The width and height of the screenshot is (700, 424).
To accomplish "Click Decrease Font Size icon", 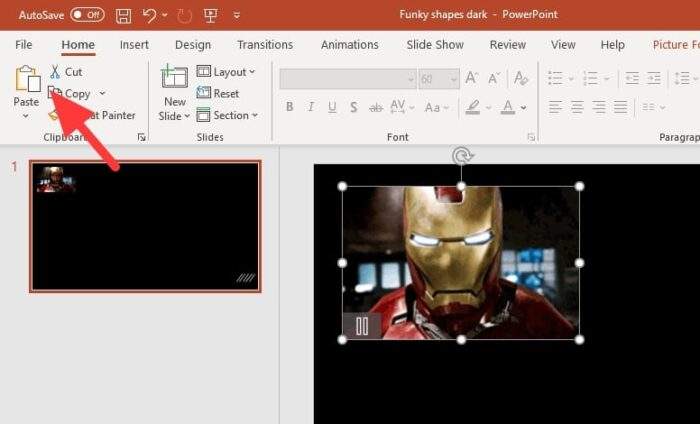I will tap(493, 79).
